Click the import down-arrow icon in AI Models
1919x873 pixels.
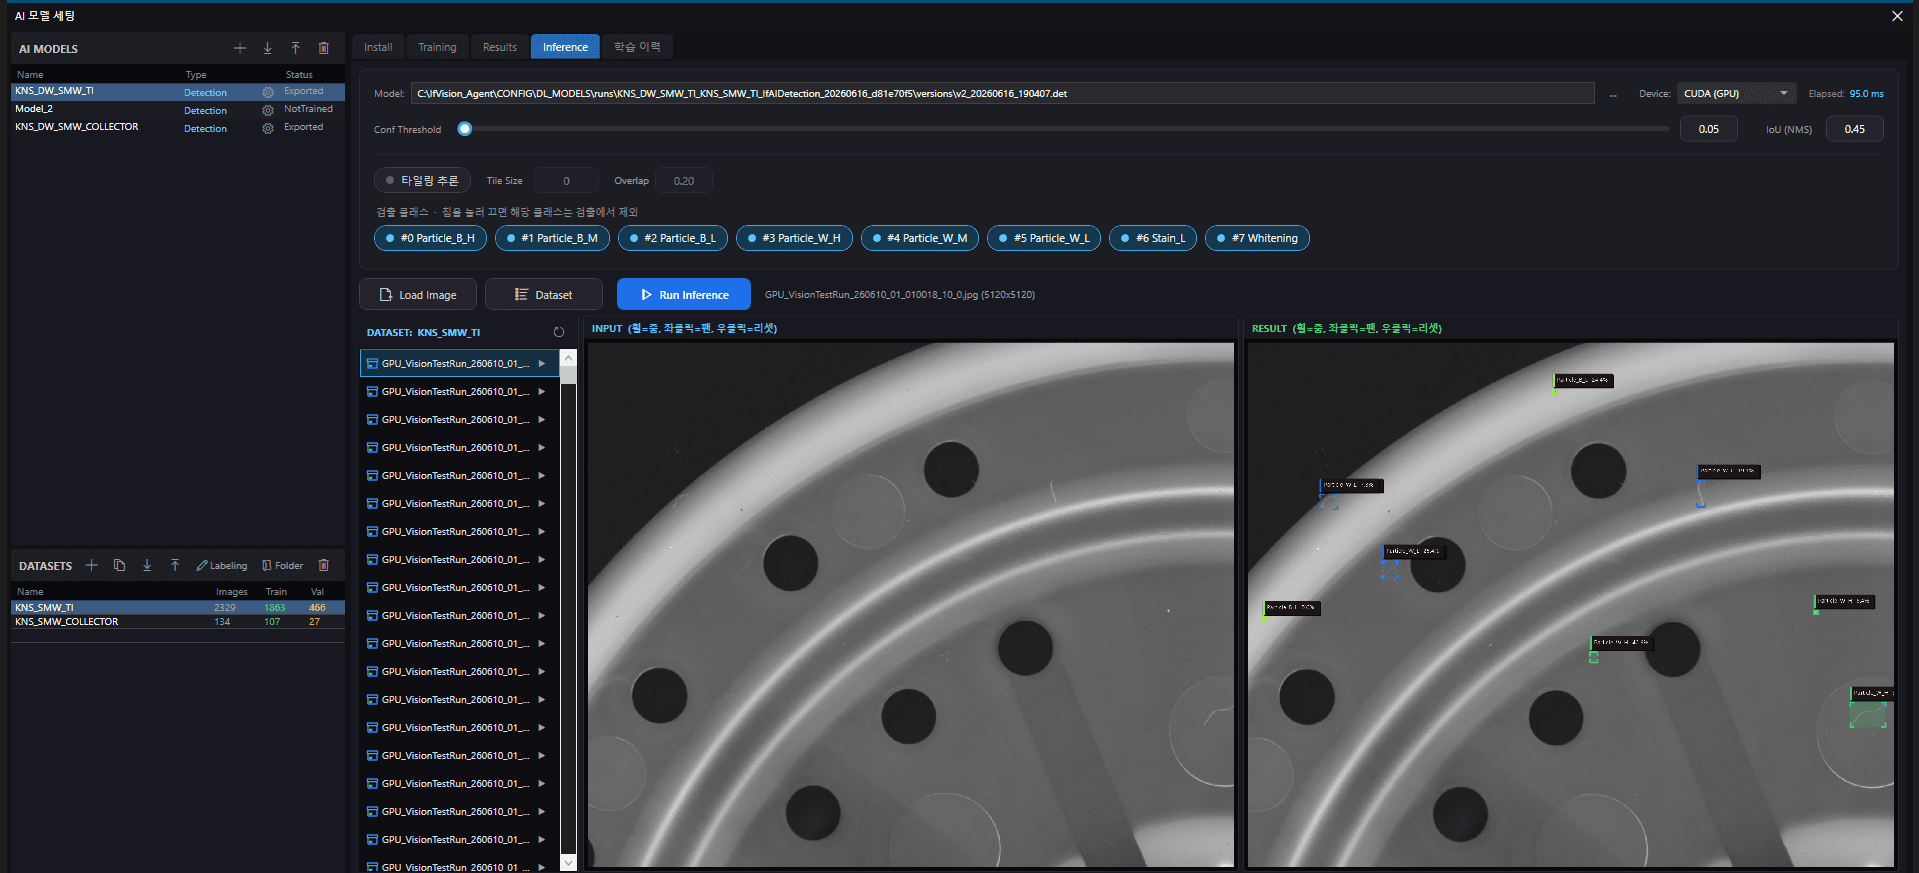coord(268,48)
